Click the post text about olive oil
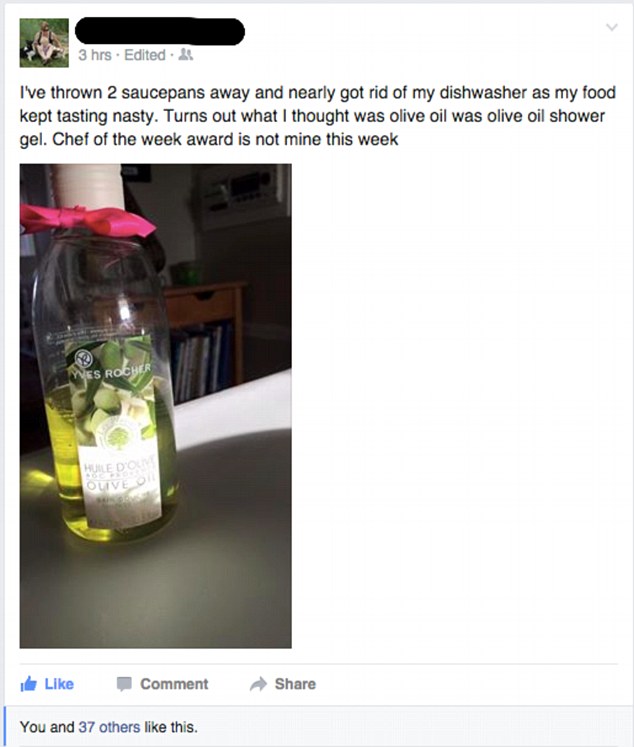 point(318,116)
